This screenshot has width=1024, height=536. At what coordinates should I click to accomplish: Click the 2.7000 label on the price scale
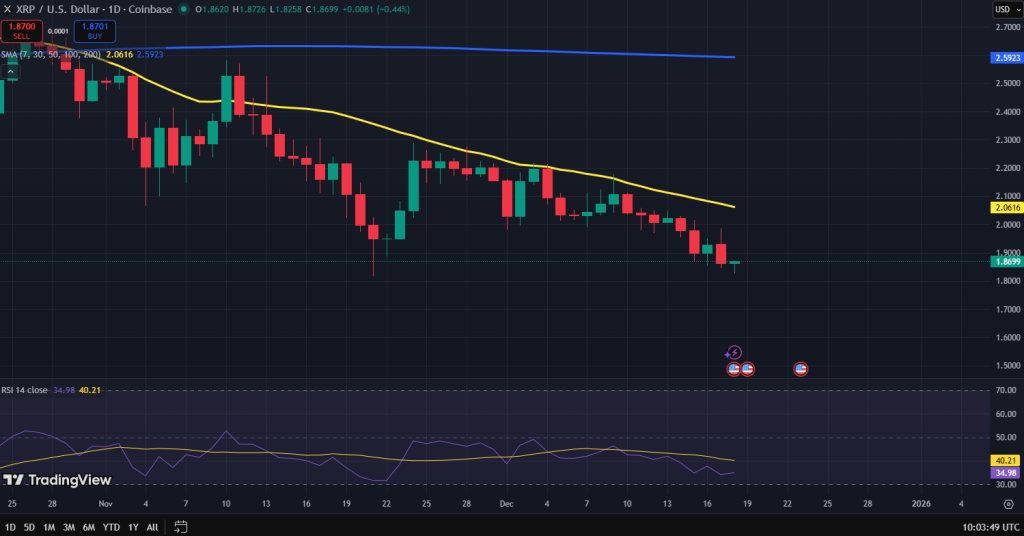pos(1008,27)
